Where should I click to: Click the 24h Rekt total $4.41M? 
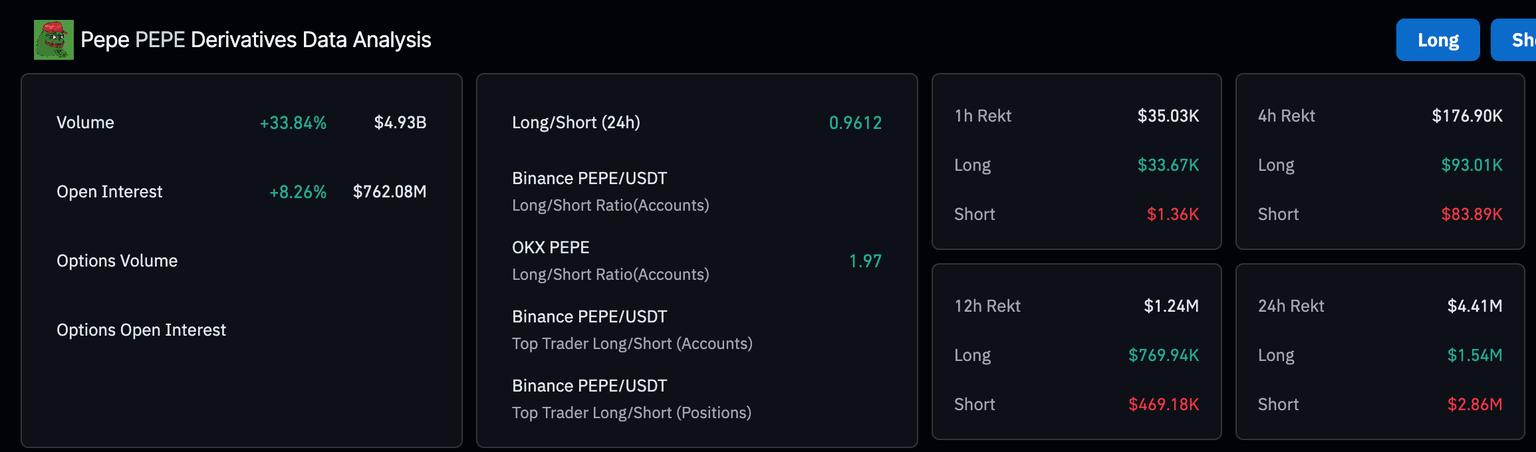(x=1474, y=306)
